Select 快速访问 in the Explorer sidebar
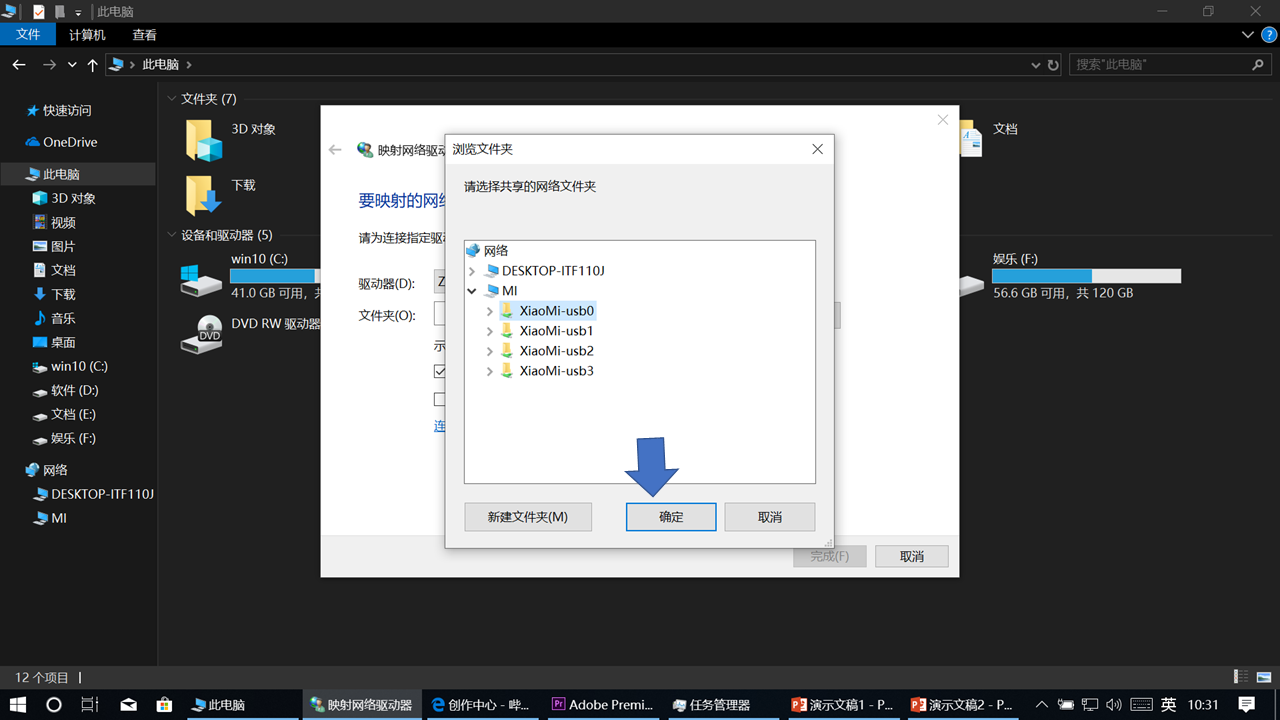 point(67,110)
